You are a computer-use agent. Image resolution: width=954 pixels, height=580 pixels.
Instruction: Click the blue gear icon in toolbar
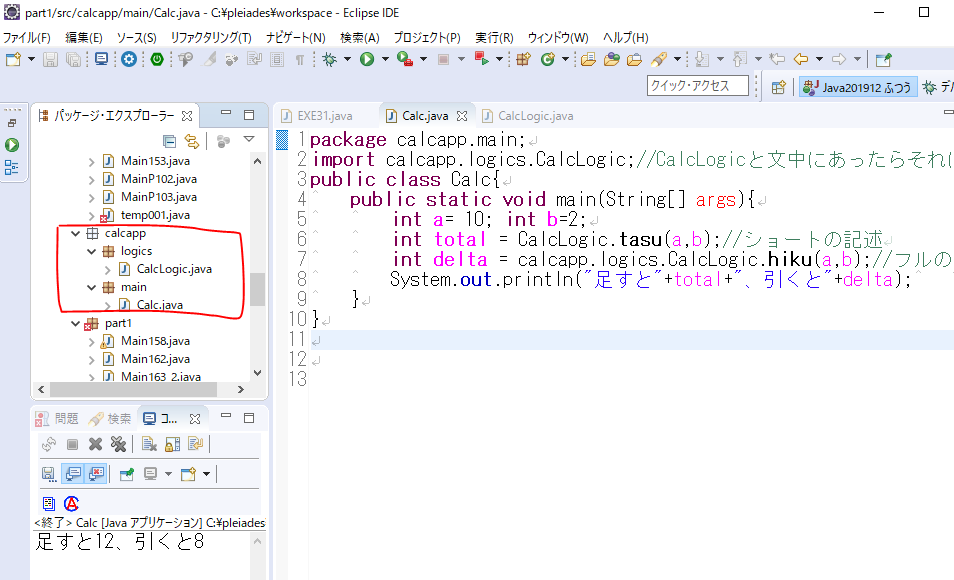tap(129, 60)
